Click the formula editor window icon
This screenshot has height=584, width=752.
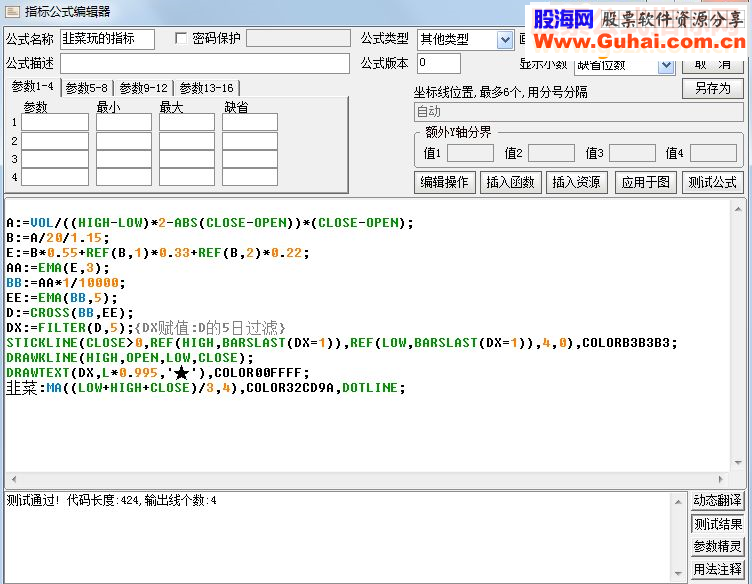pyautogui.click(x=12, y=11)
